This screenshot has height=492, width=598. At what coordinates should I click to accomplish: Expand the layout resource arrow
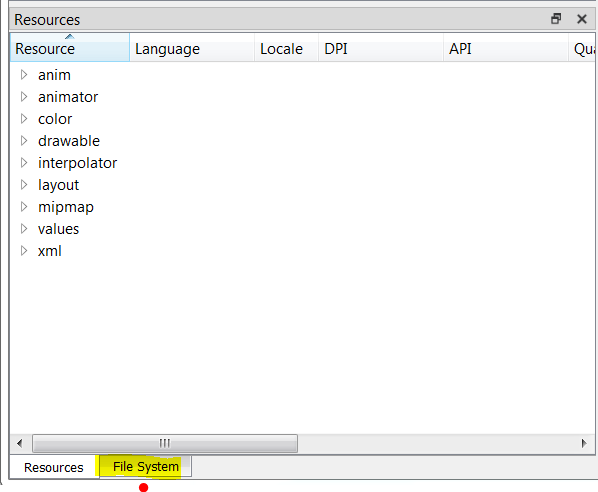tap(24, 185)
